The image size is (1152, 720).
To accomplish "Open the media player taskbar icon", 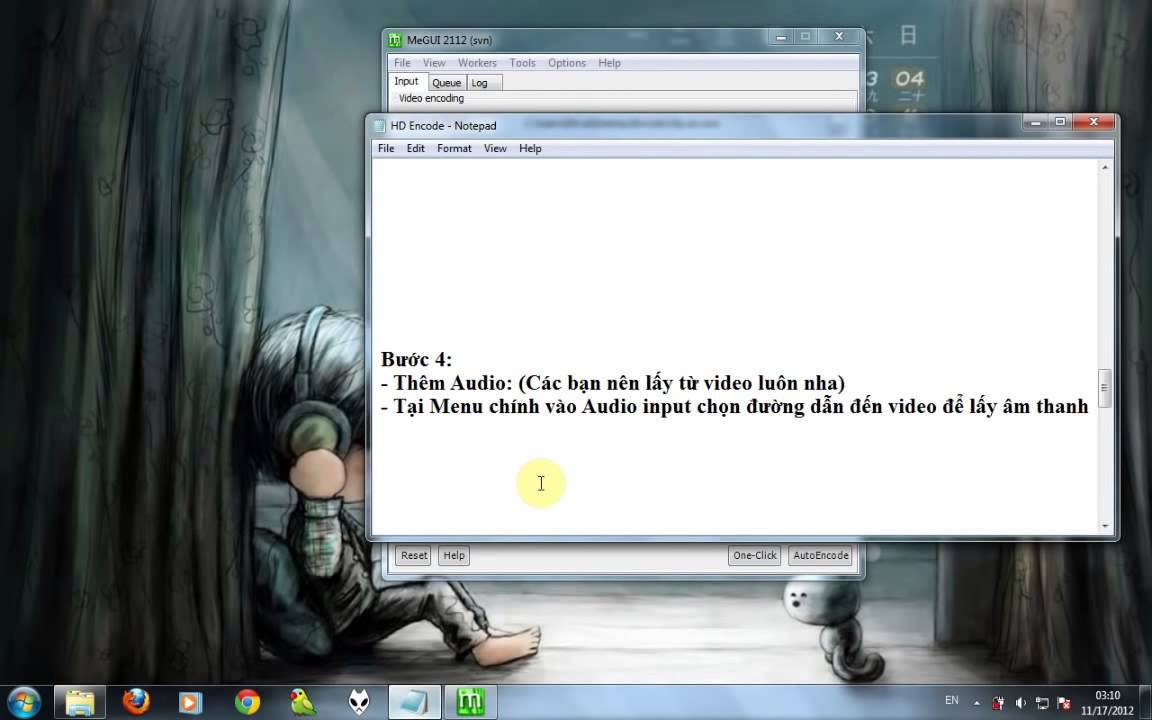I will tap(190, 702).
